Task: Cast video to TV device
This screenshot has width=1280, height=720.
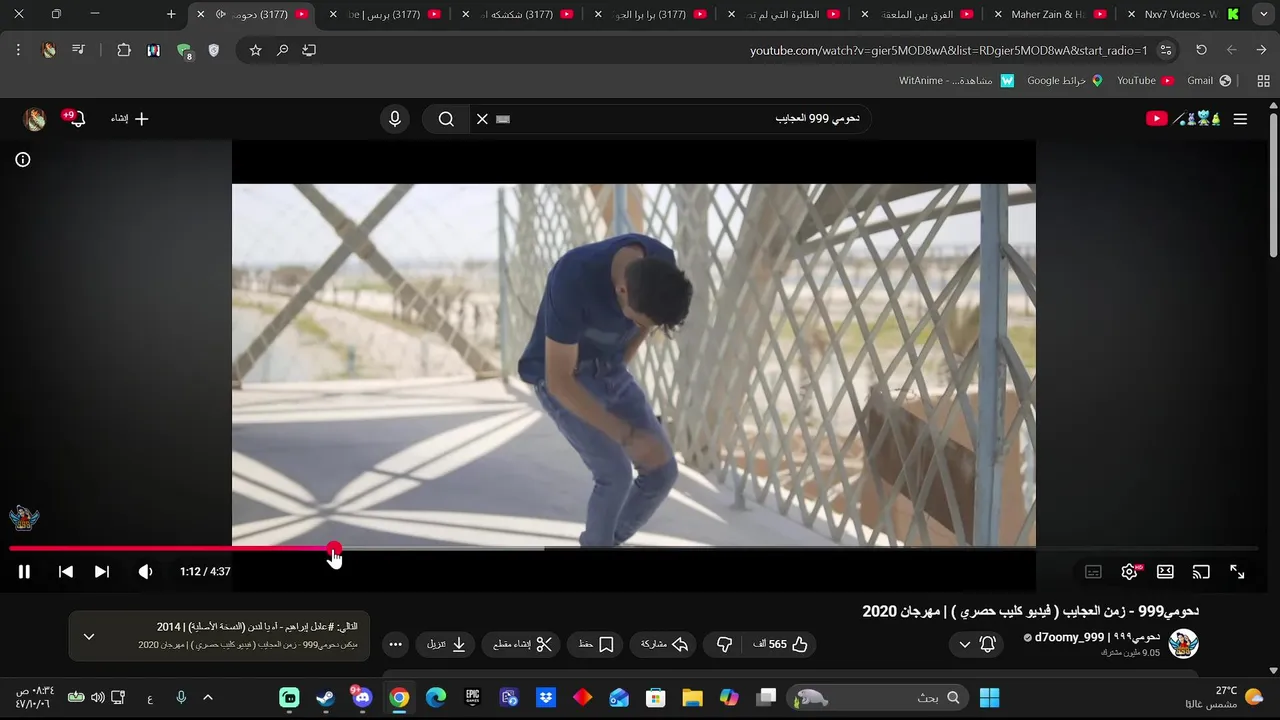Action: (1201, 572)
